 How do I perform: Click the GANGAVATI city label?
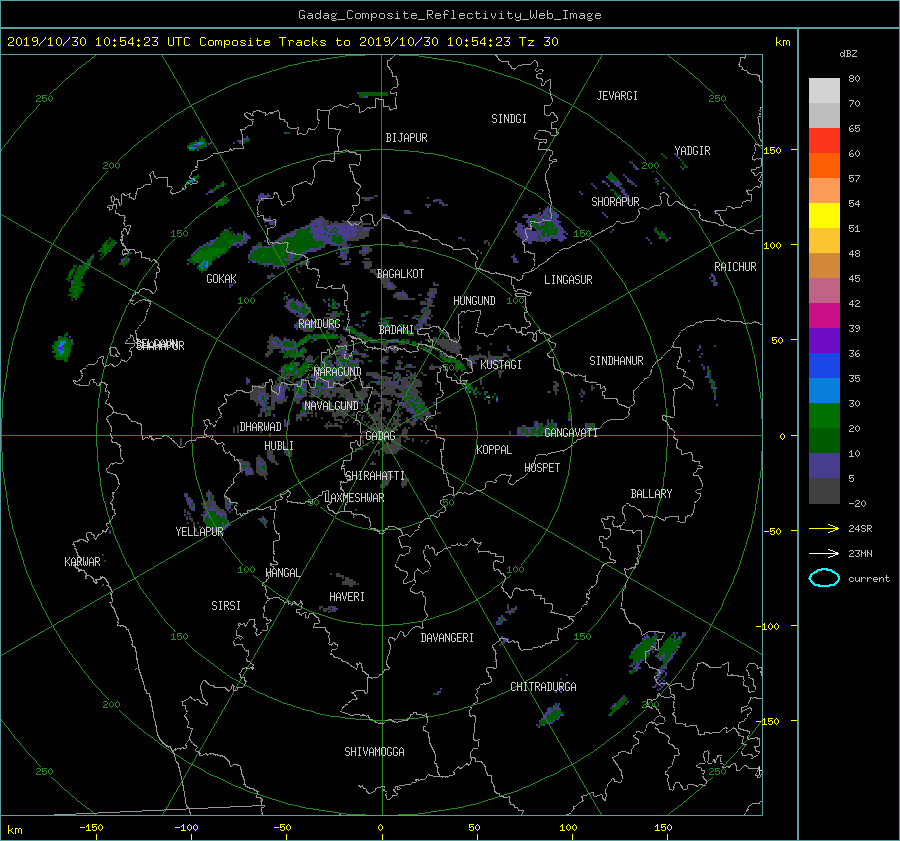pyautogui.click(x=571, y=433)
